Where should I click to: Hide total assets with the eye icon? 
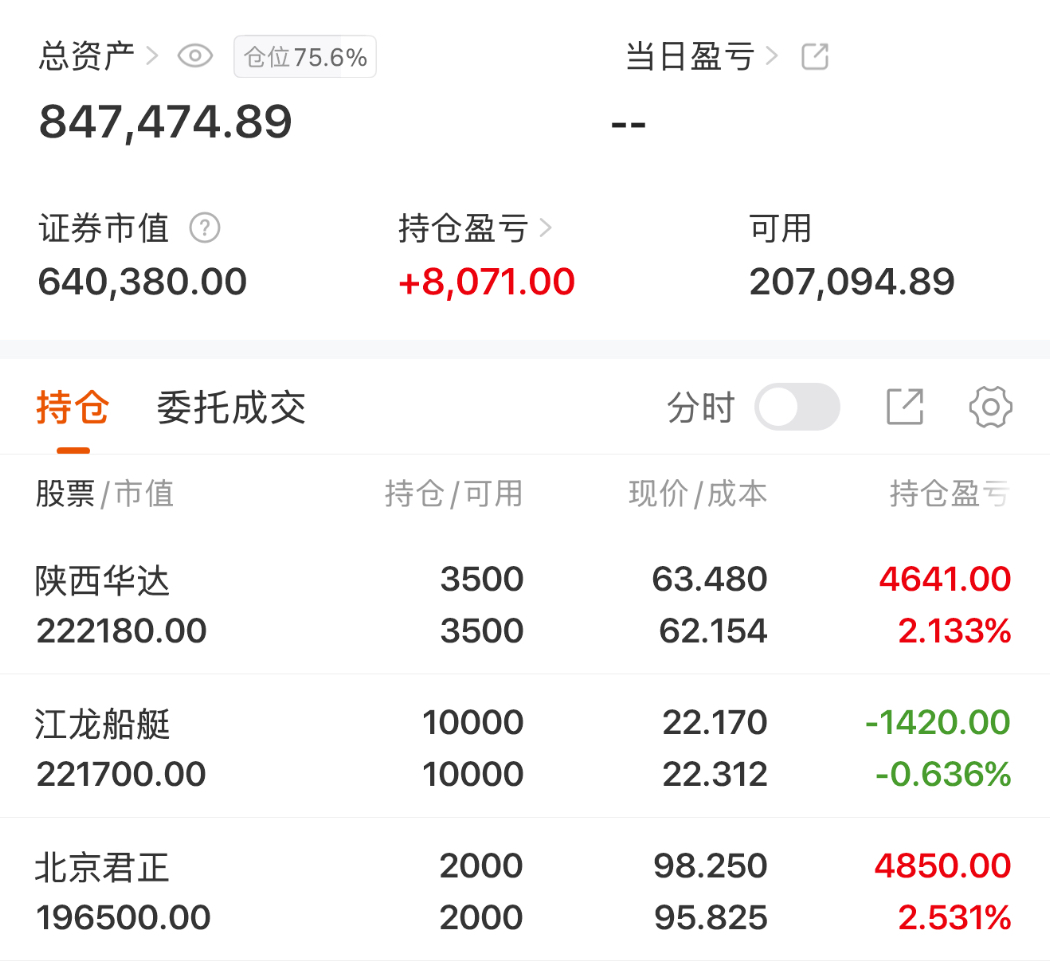pos(195,56)
